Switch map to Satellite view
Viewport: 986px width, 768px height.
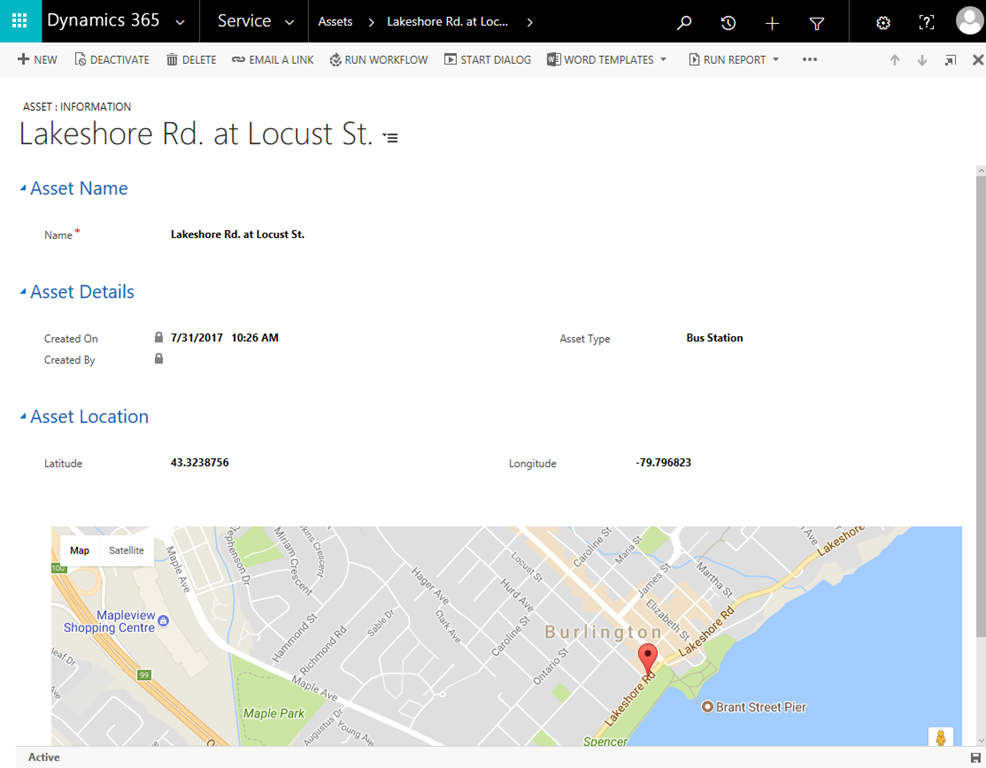pyautogui.click(x=126, y=551)
